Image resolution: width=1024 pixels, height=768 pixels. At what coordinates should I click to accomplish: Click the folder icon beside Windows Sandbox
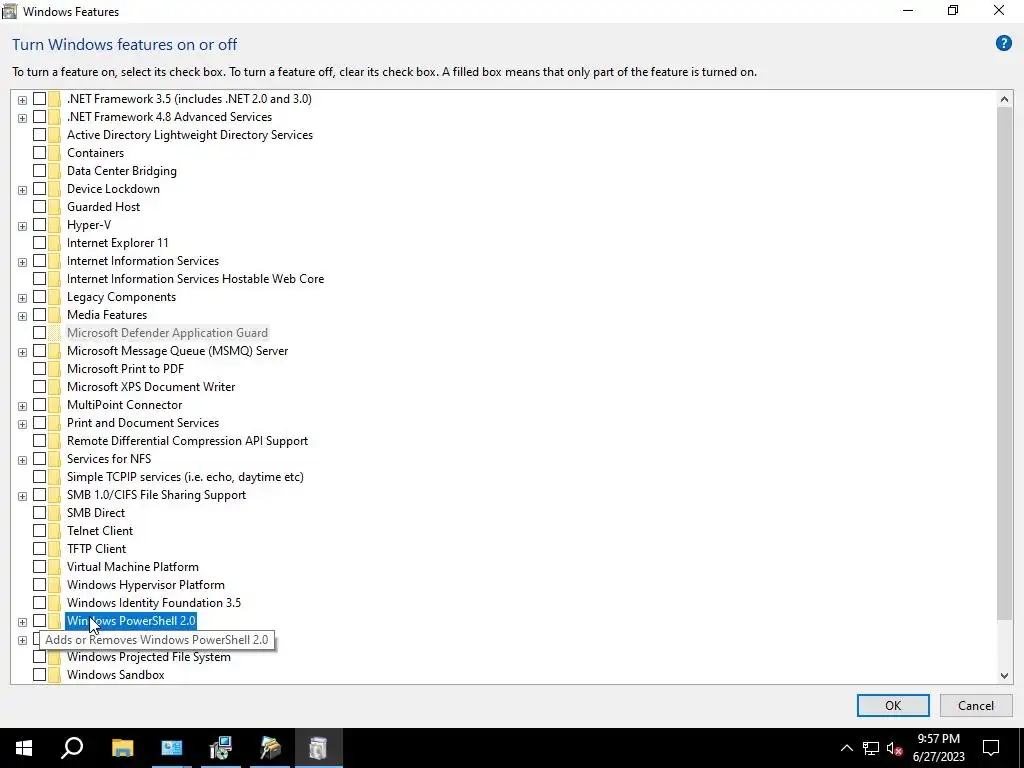point(54,675)
